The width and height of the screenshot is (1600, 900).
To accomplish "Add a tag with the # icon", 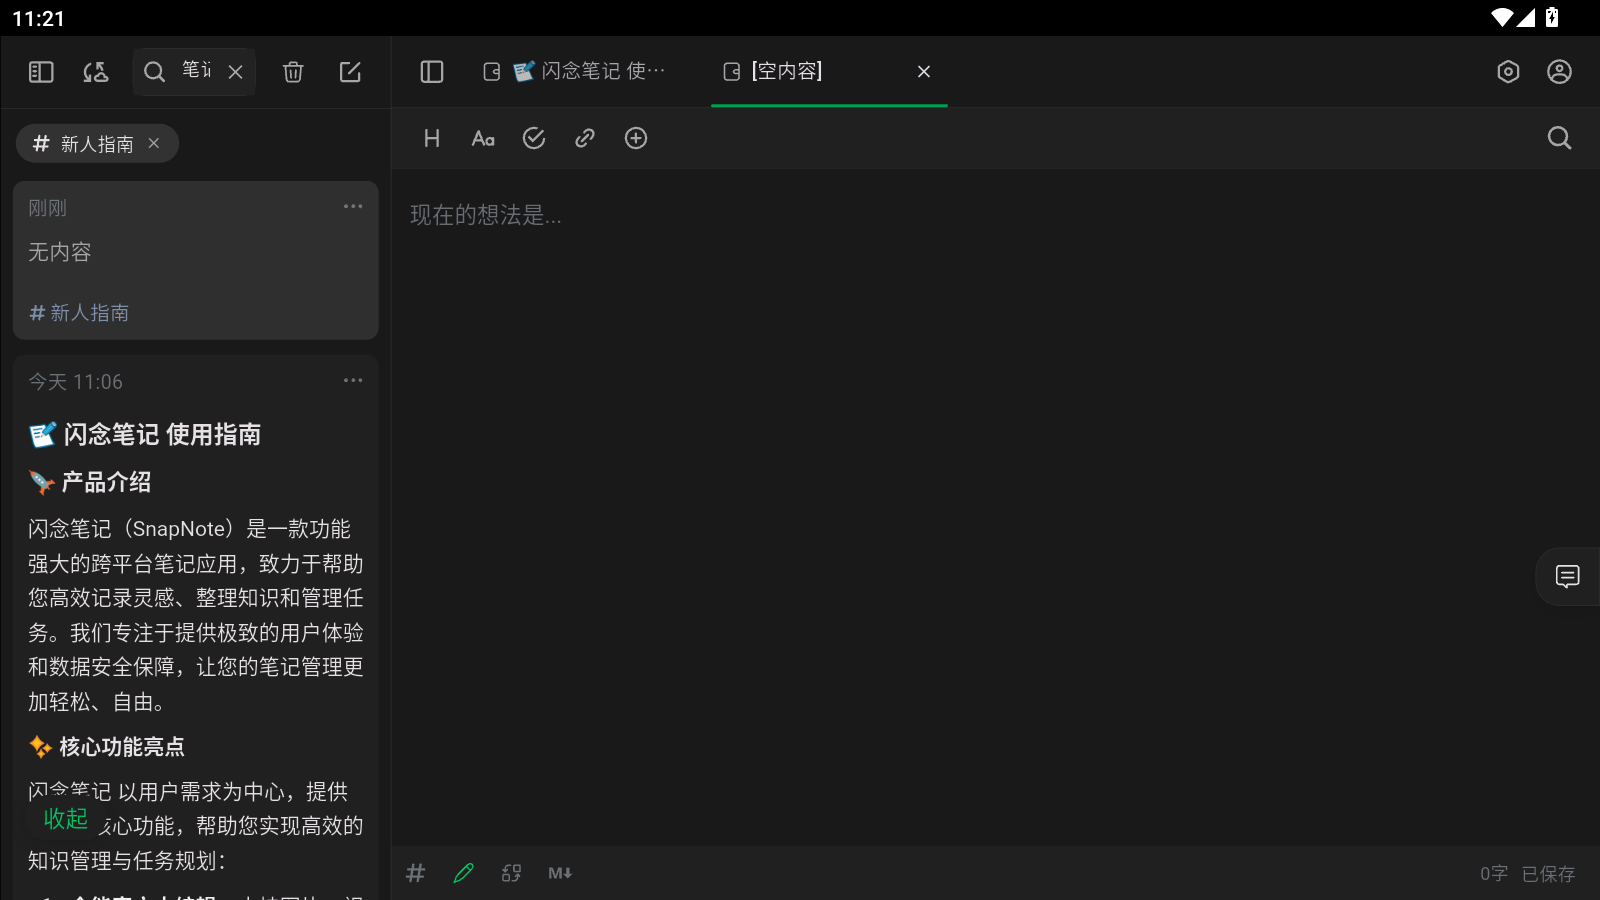I will (x=415, y=873).
